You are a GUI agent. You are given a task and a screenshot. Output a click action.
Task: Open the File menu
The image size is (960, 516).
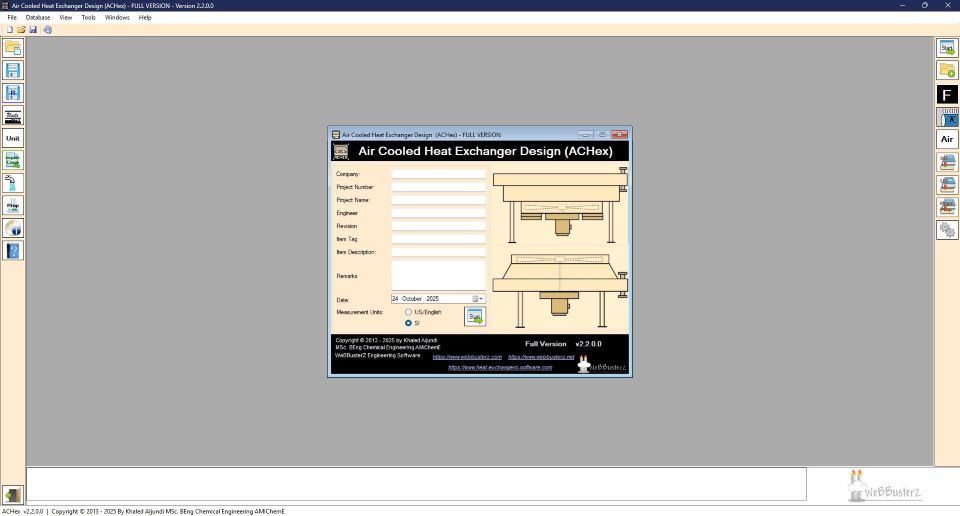[x=12, y=18]
